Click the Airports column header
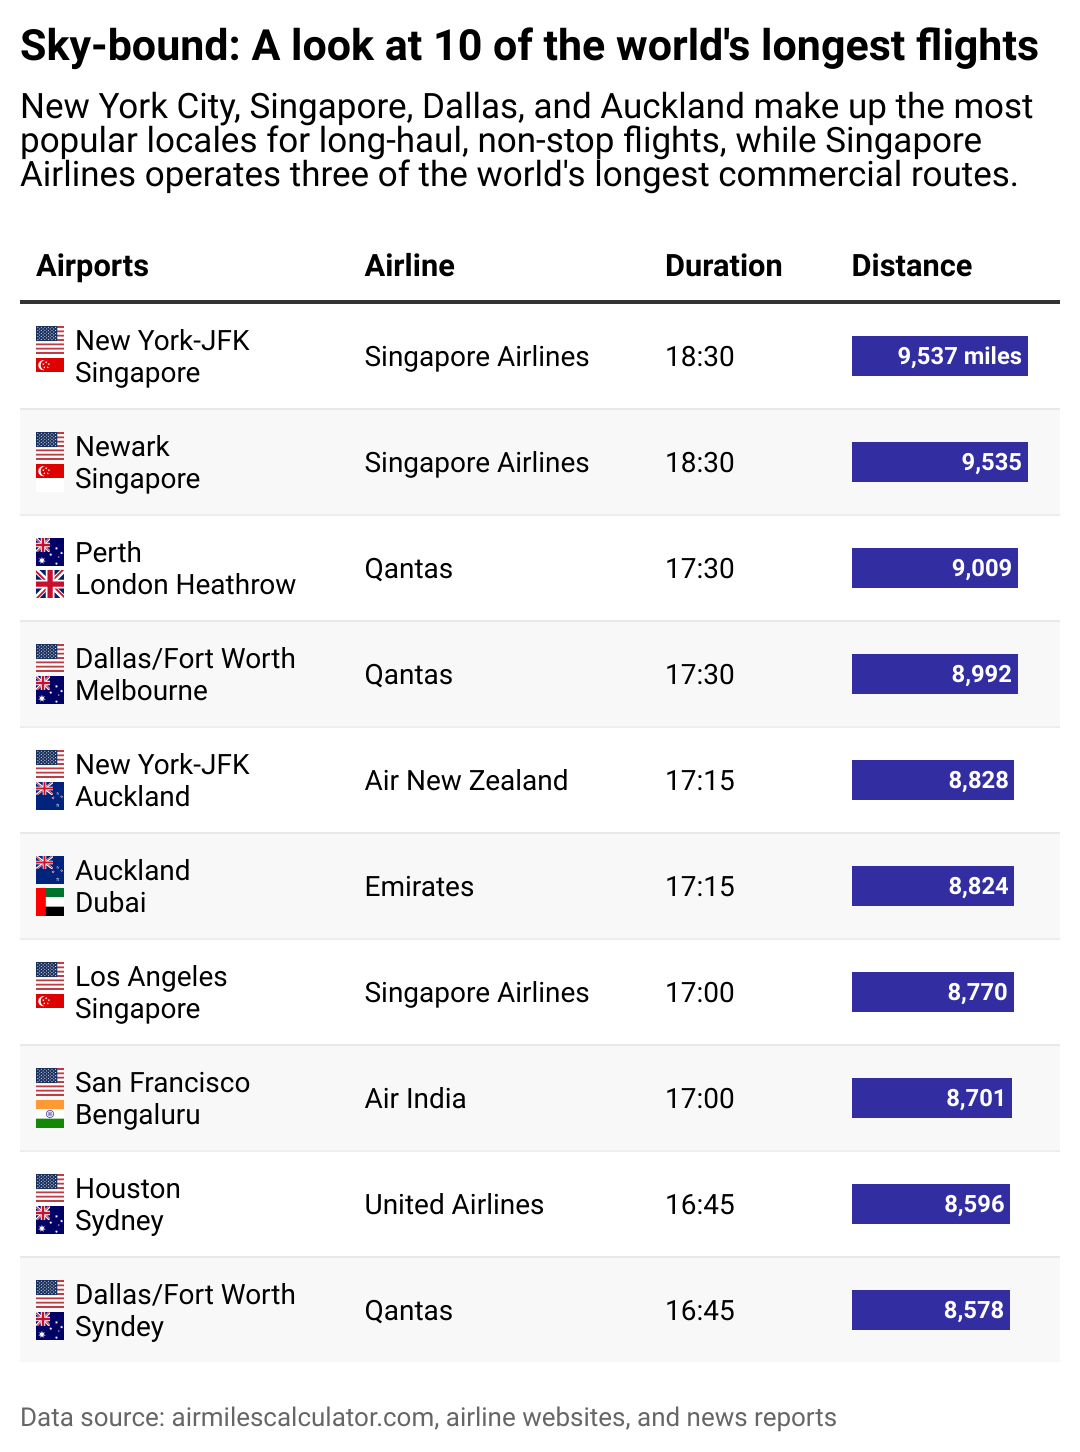 (92, 266)
